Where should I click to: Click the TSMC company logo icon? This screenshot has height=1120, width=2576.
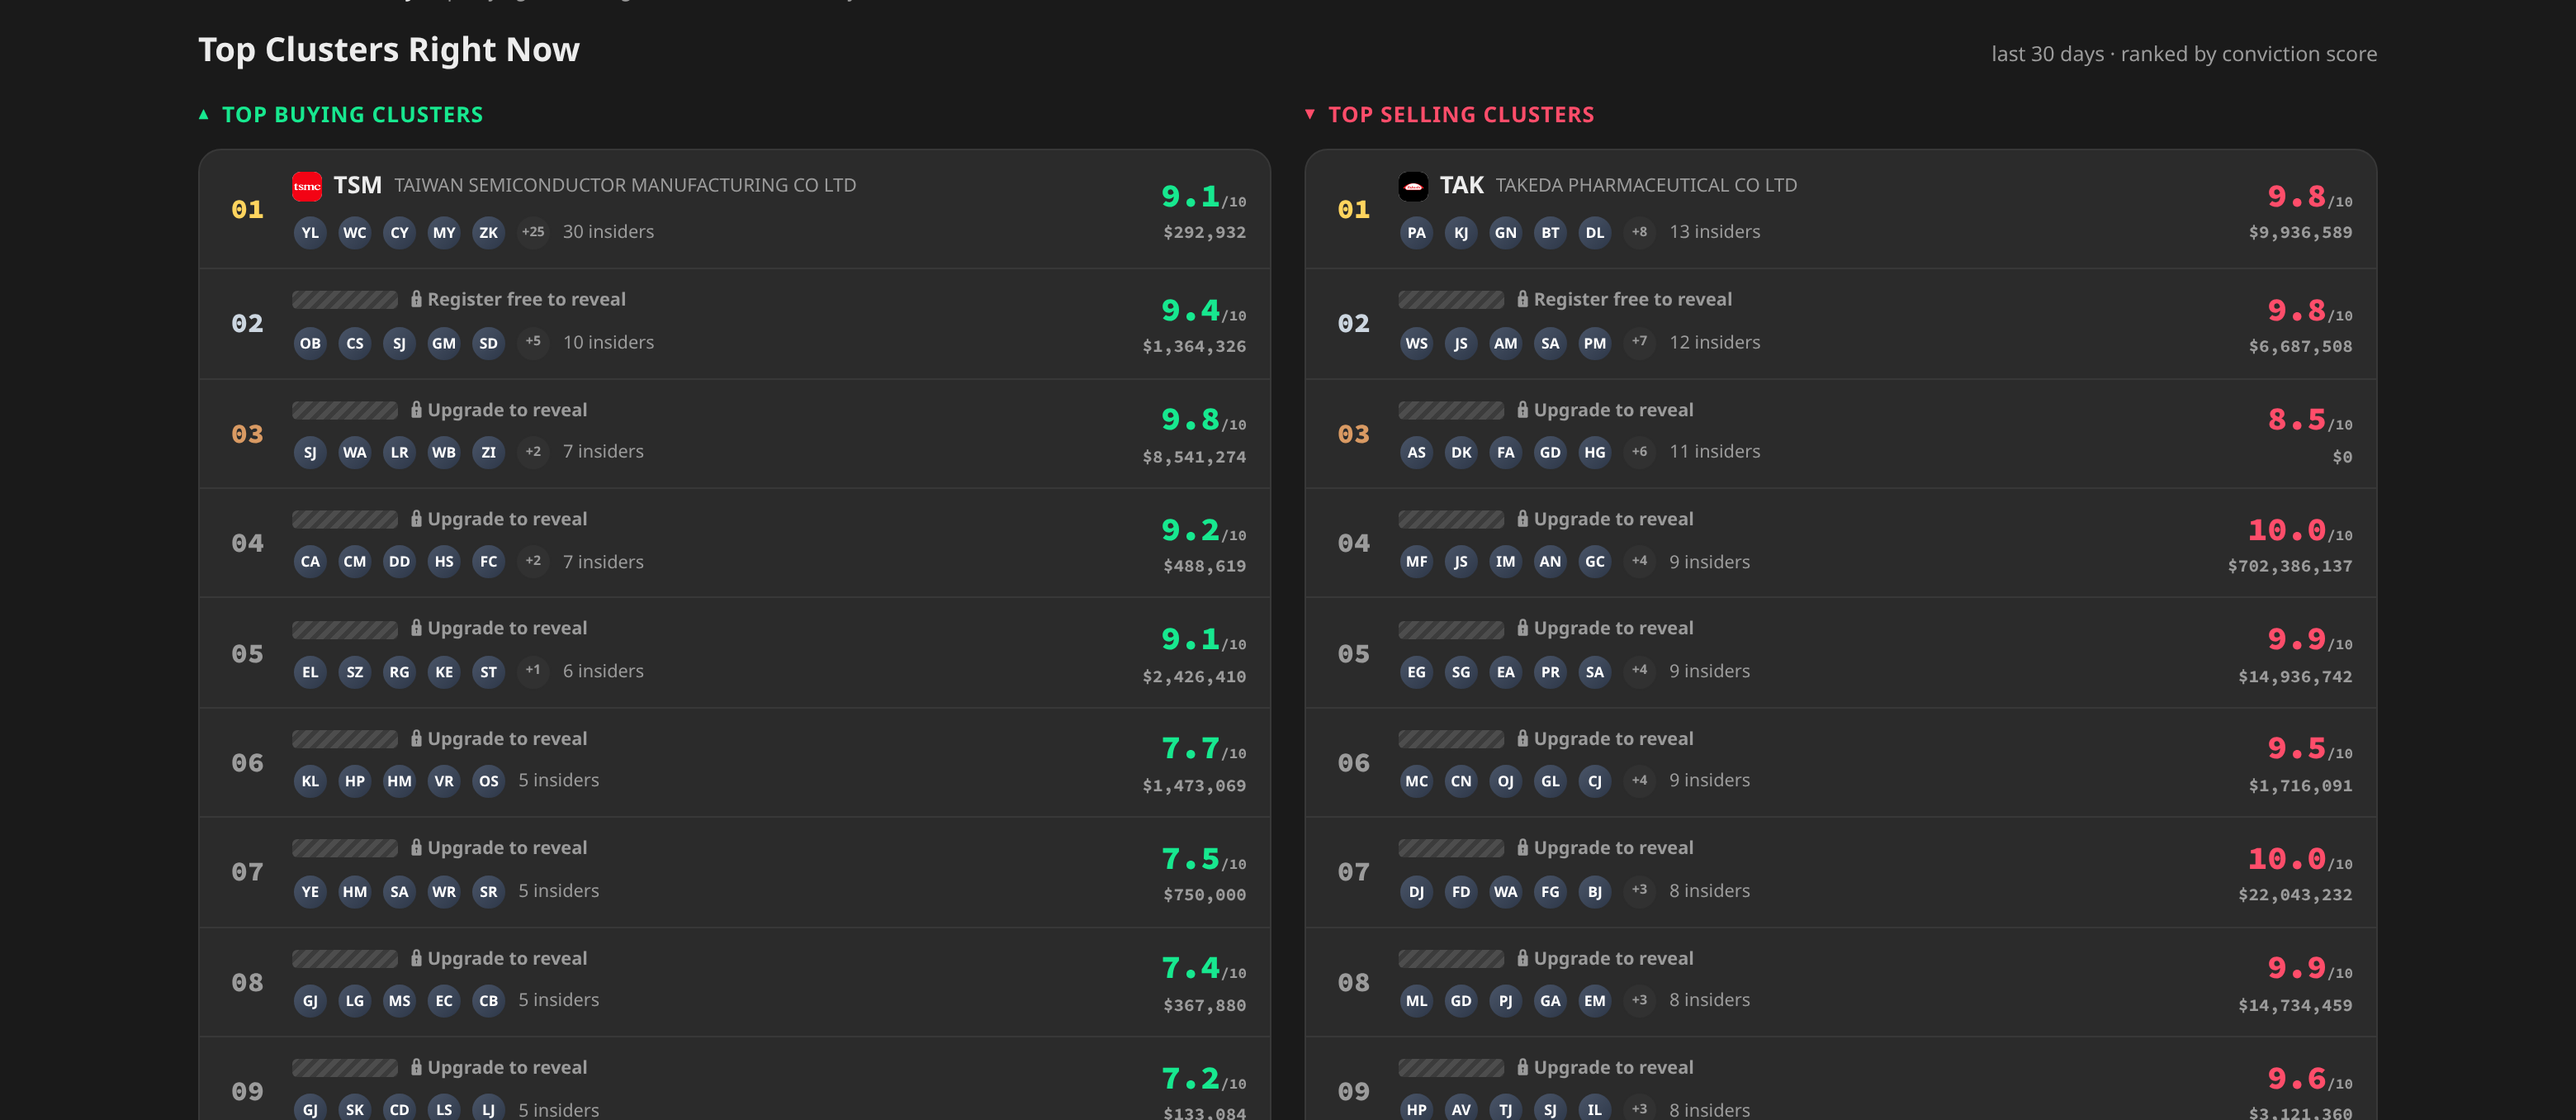pyautogui.click(x=307, y=186)
